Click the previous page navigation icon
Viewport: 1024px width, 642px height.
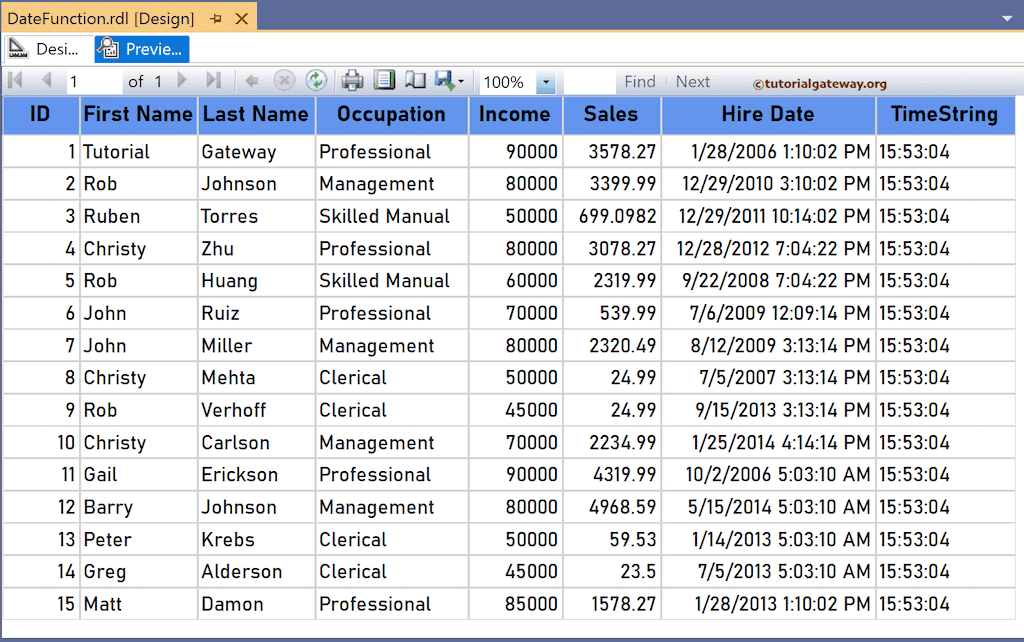[47, 82]
